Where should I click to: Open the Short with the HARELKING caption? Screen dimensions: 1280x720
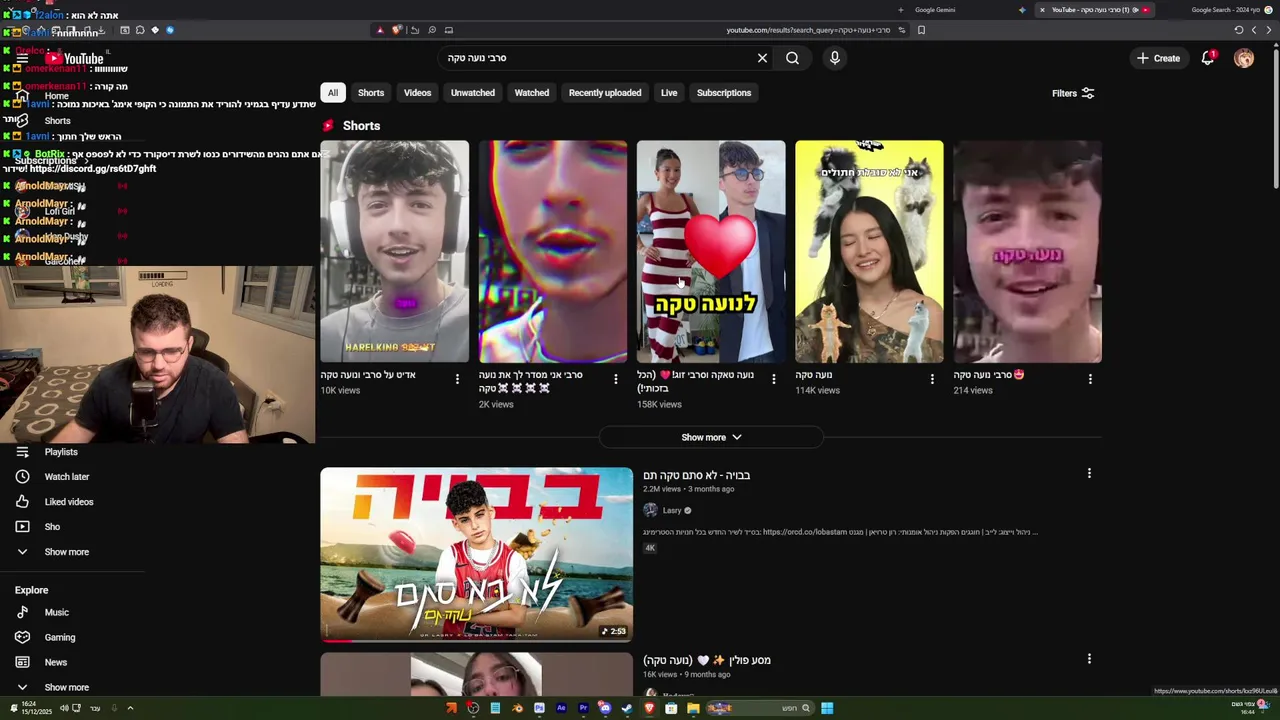394,251
